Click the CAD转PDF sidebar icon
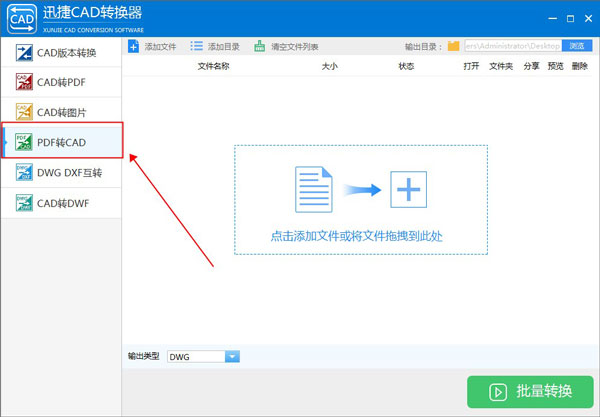This screenshot has height=417, width=600. (24, 82)
